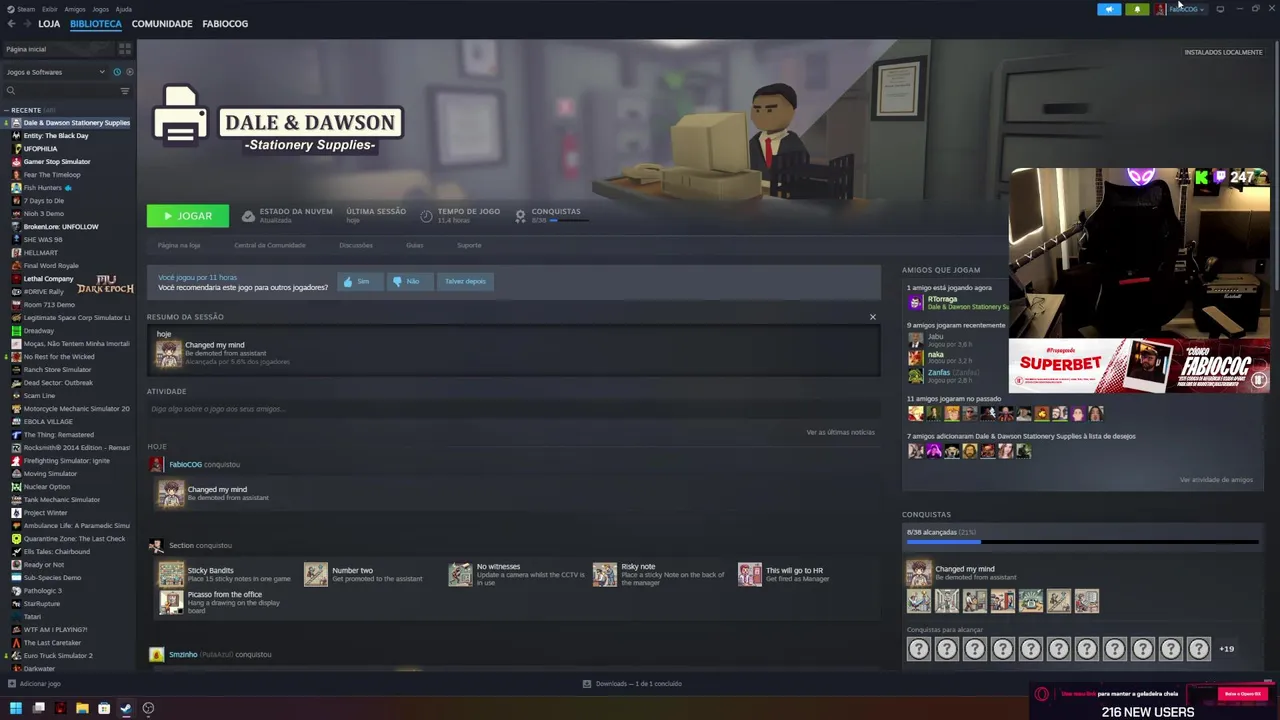Screen dimensions: 1280x720
Task: Open Ver atividade de amigos link
Action: (x=1216, y=480)
